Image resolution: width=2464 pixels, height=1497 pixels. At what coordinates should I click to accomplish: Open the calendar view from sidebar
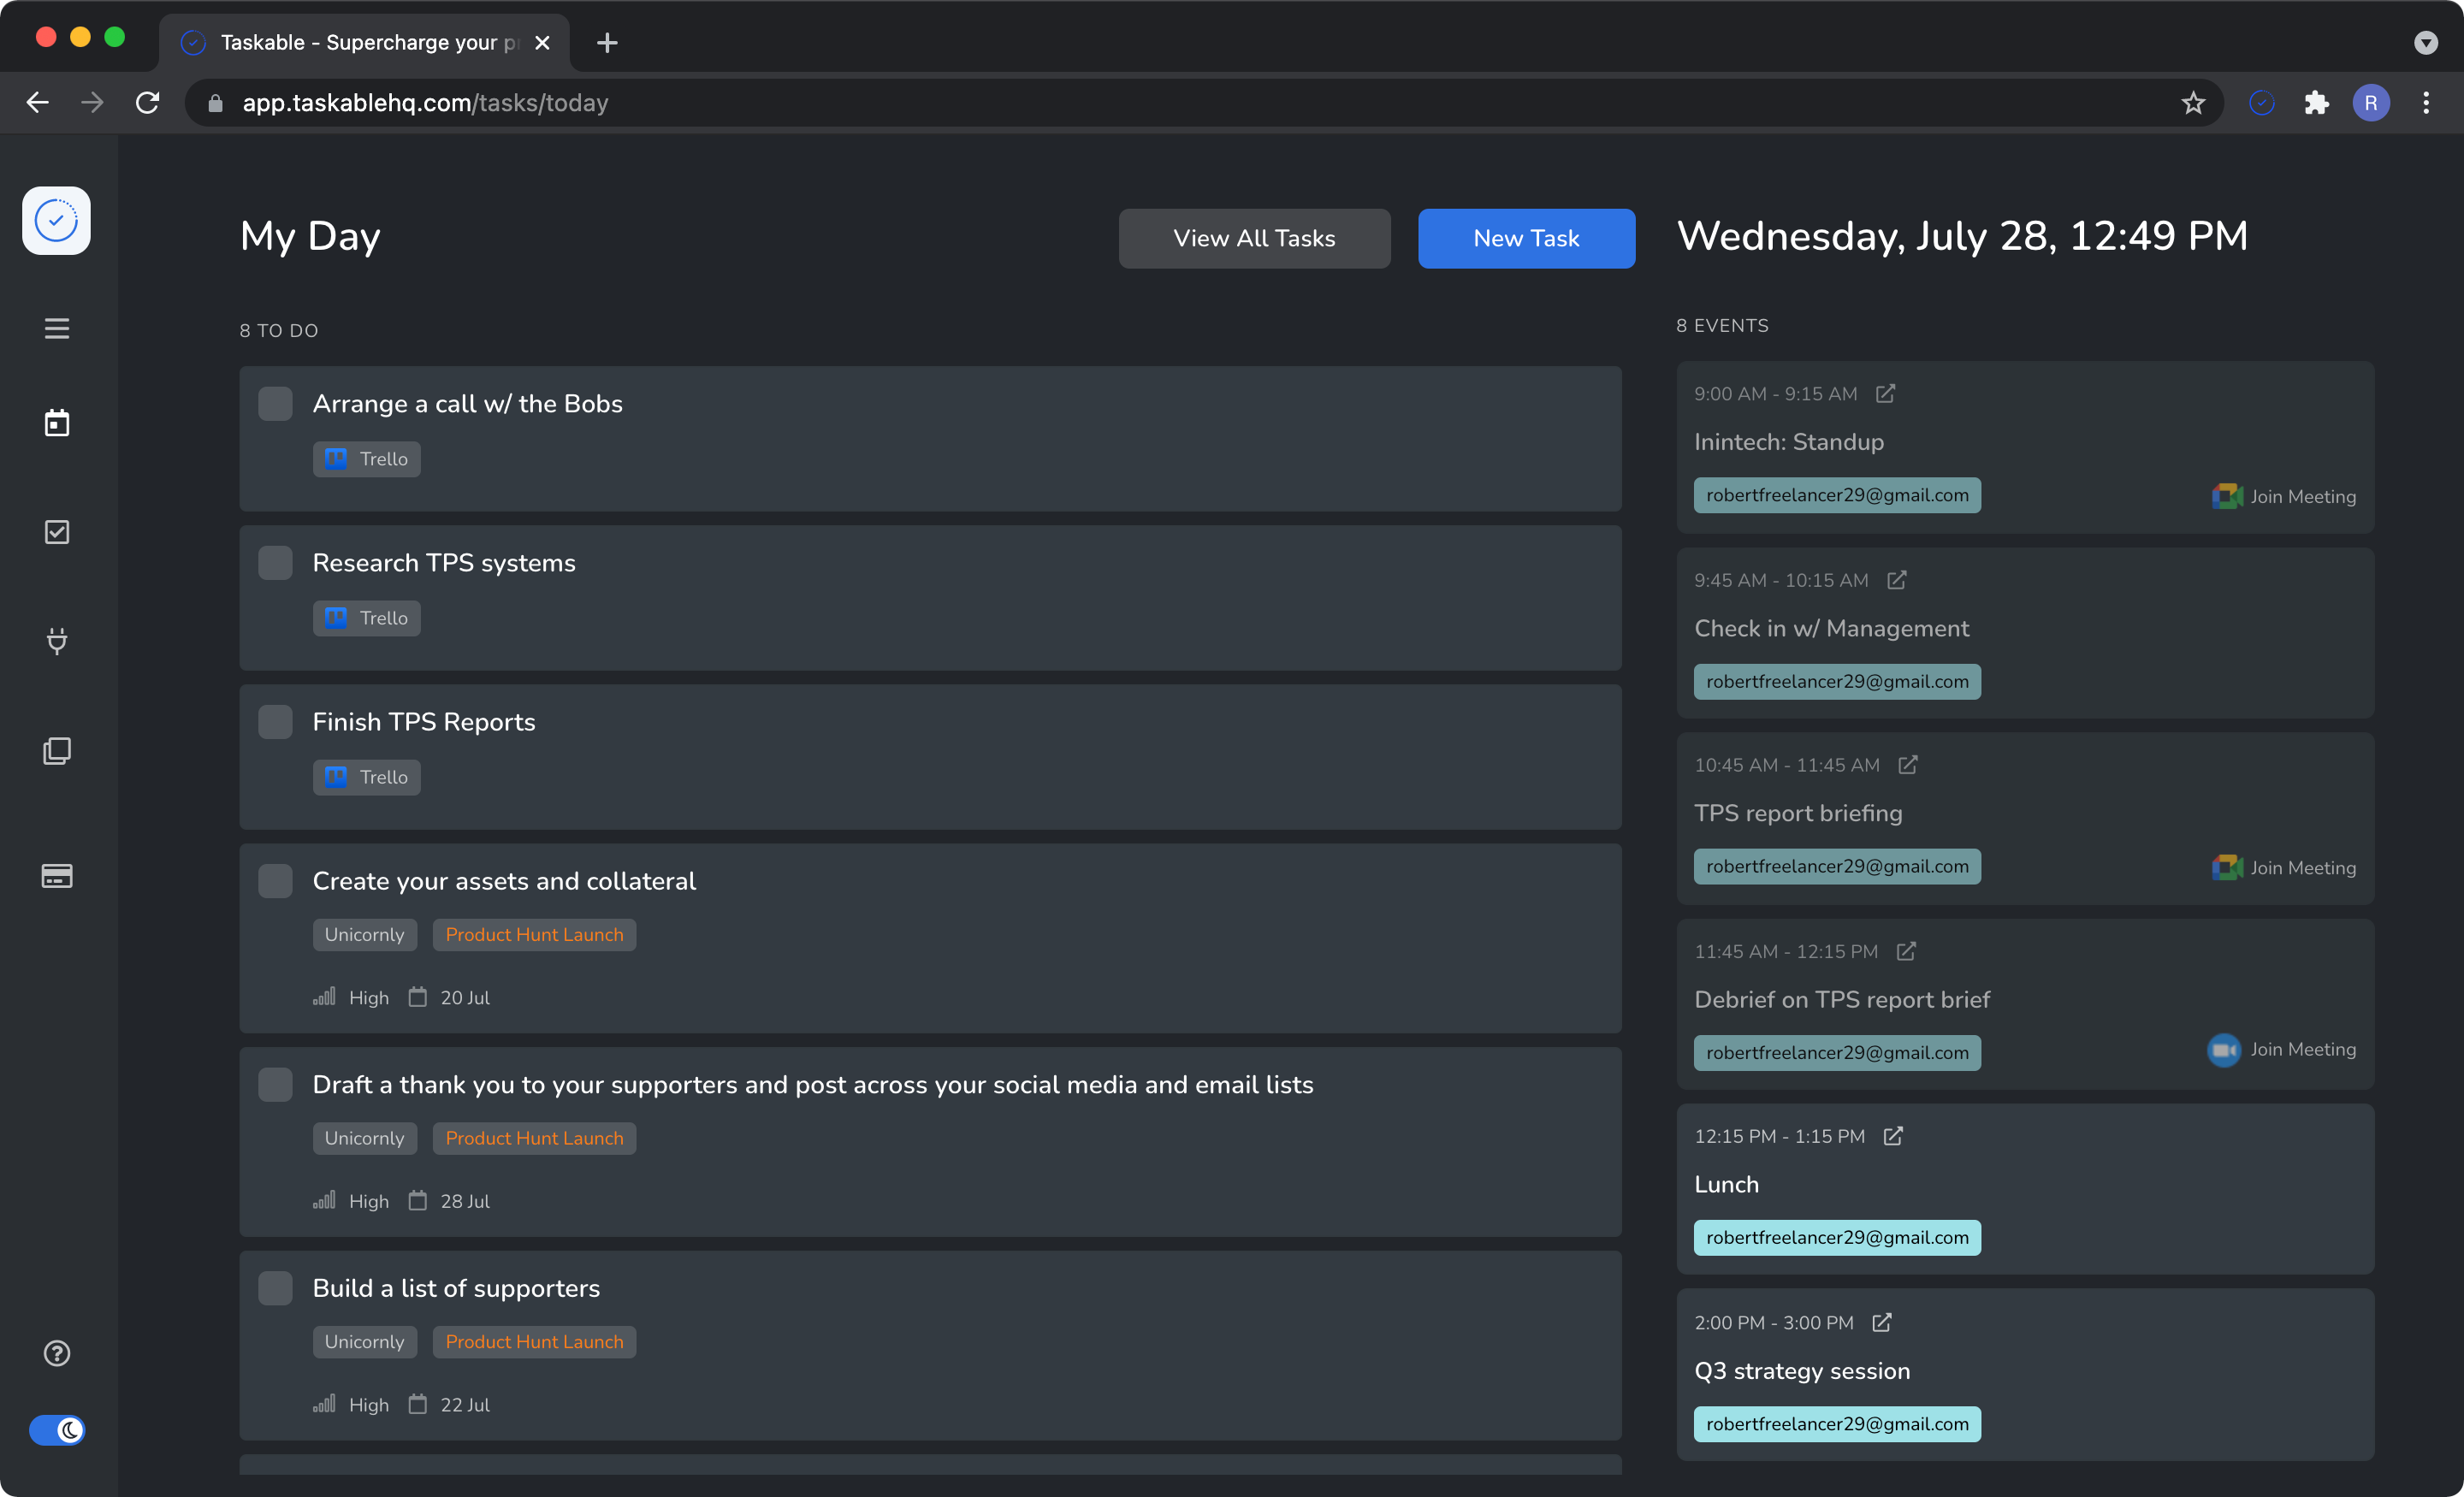click(57, 423)
